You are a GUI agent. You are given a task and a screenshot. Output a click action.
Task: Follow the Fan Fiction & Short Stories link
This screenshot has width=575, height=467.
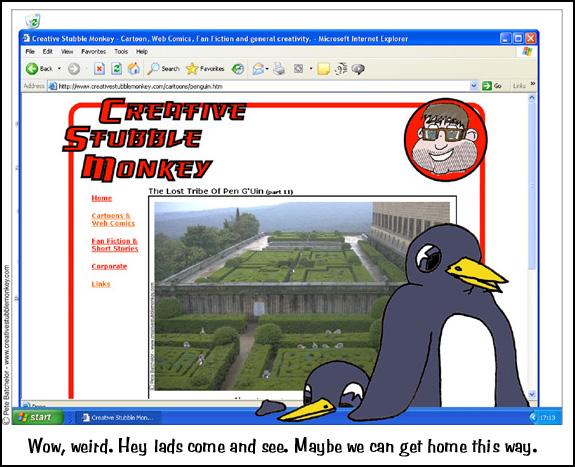click(x=115, y=245)
